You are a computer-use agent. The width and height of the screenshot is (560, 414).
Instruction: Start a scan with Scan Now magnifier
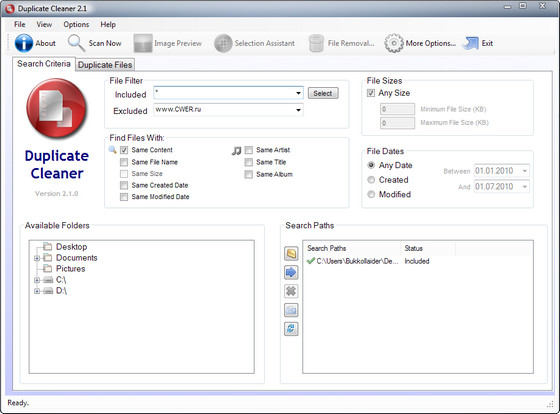[76, 43]
